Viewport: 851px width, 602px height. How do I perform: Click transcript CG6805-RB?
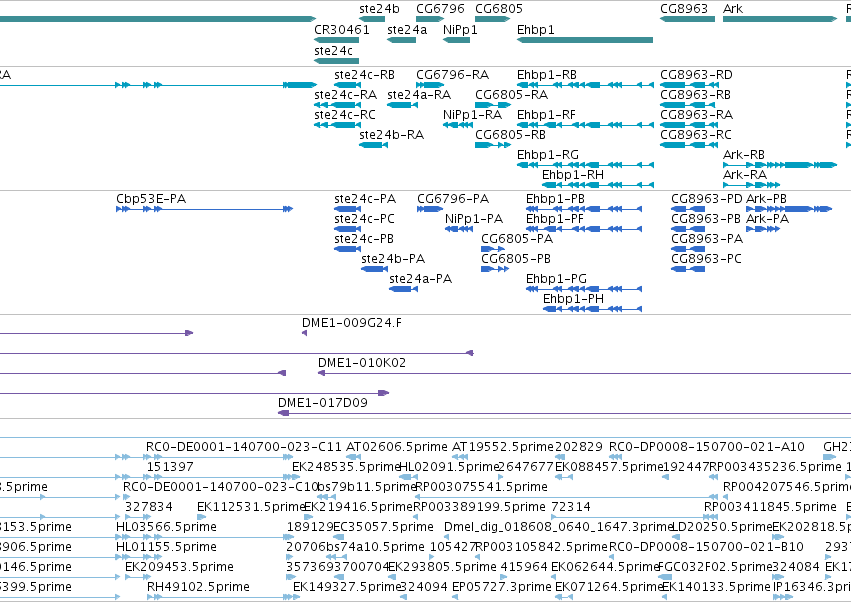click(x=492, y=145)
